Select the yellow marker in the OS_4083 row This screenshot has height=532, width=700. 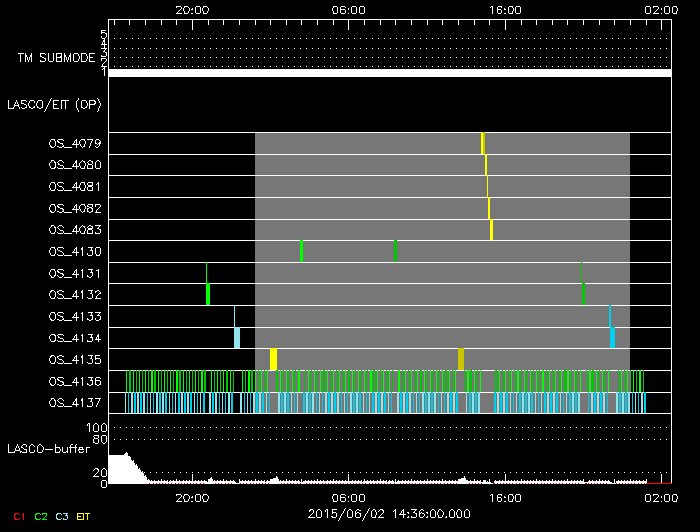492,230
